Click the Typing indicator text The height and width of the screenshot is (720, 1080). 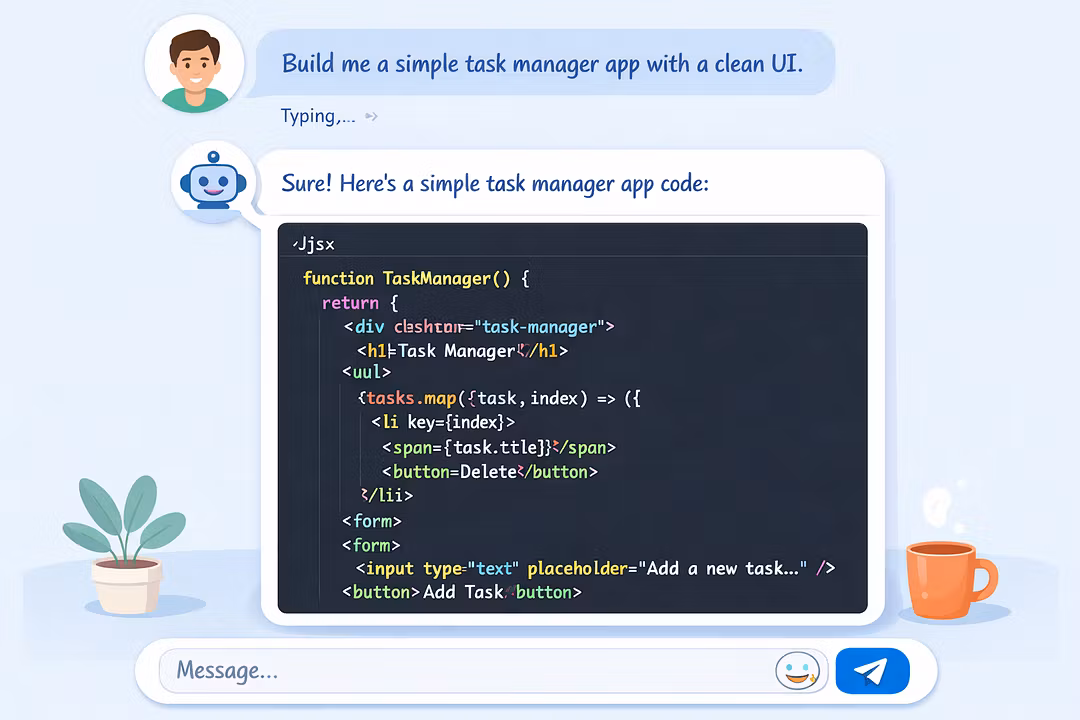pyautogui.click(x=317, y=116)
